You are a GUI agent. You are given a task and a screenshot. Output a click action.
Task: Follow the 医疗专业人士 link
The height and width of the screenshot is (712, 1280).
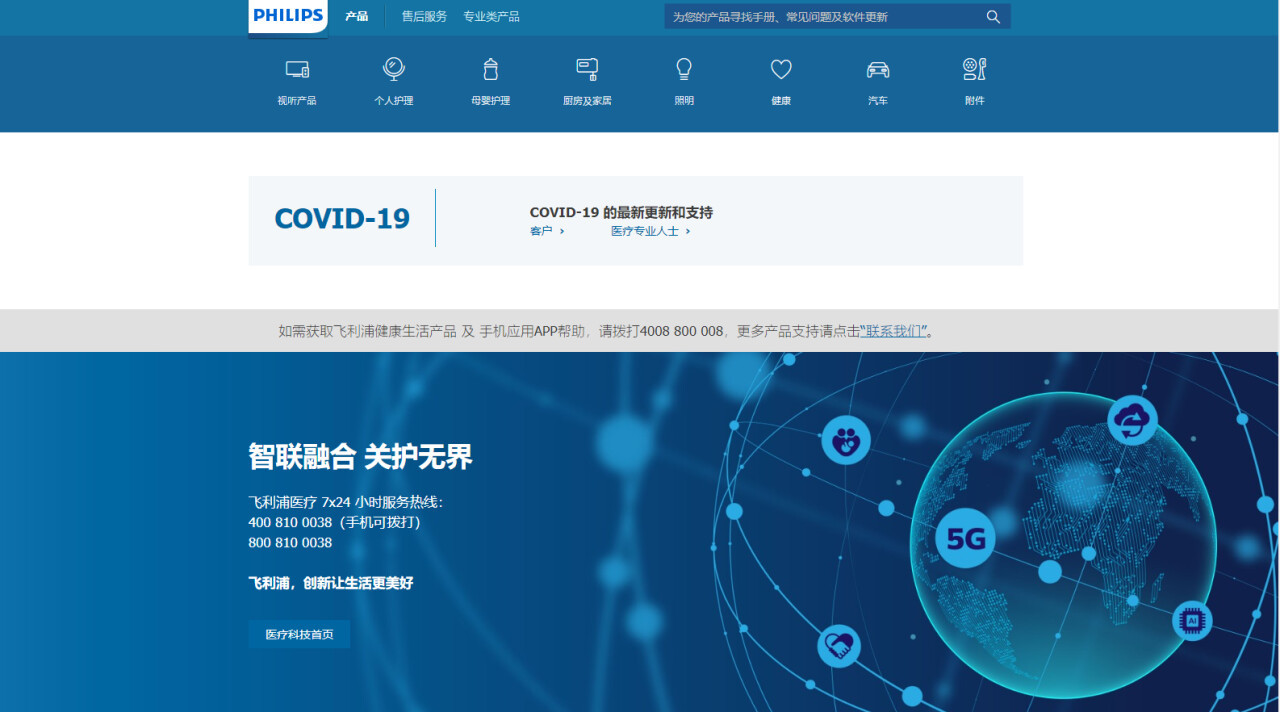[x=650, y=231]
